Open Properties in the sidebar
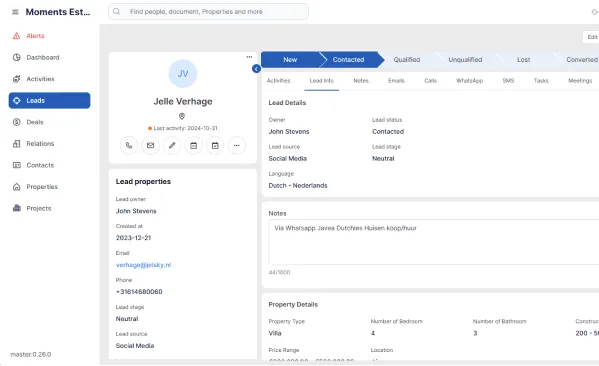 49,187
